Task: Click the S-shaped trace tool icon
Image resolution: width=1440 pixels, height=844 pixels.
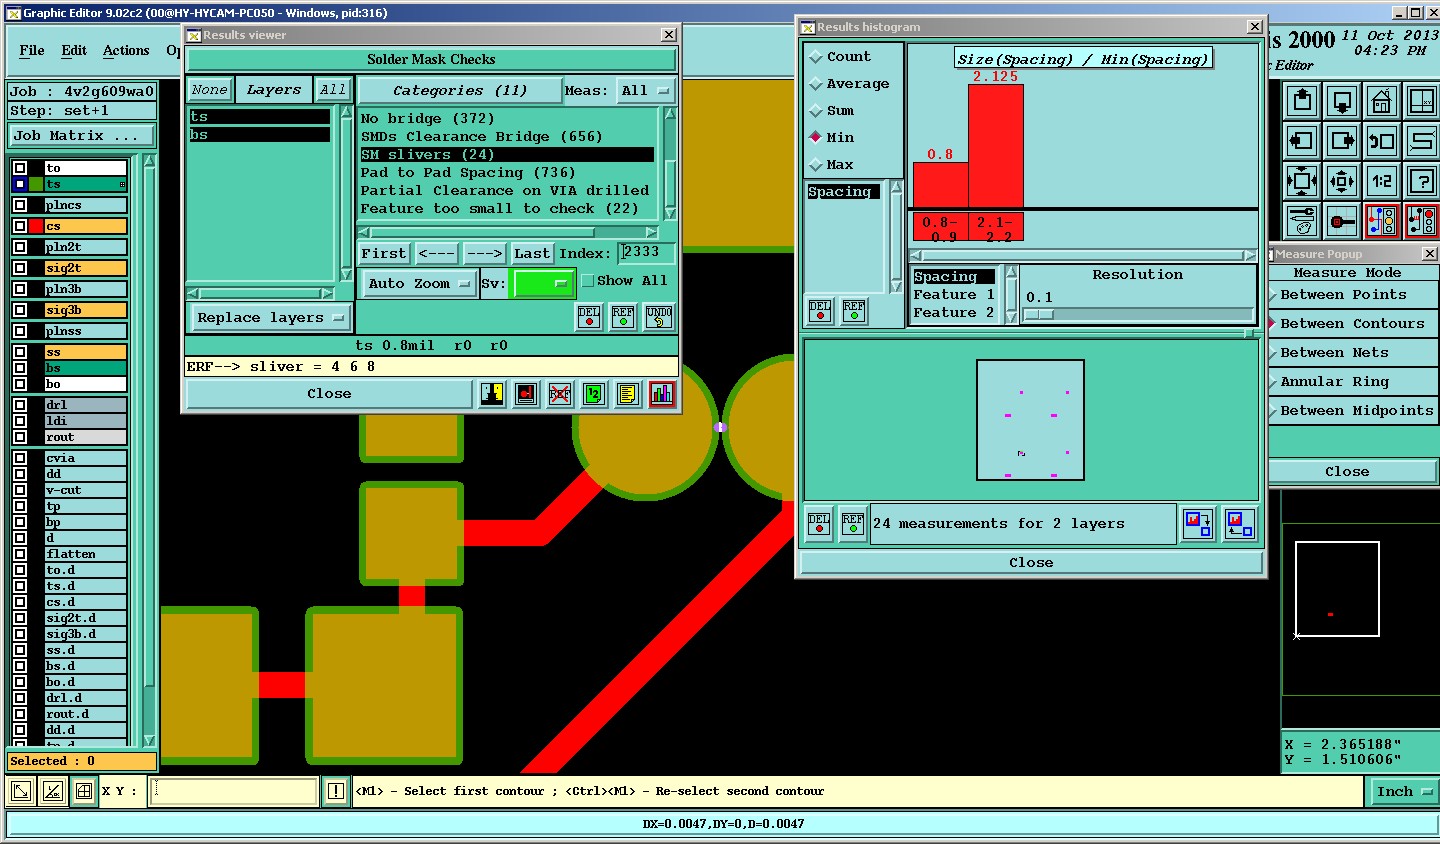Action: pyautogui.click(x=1421, y=141)
